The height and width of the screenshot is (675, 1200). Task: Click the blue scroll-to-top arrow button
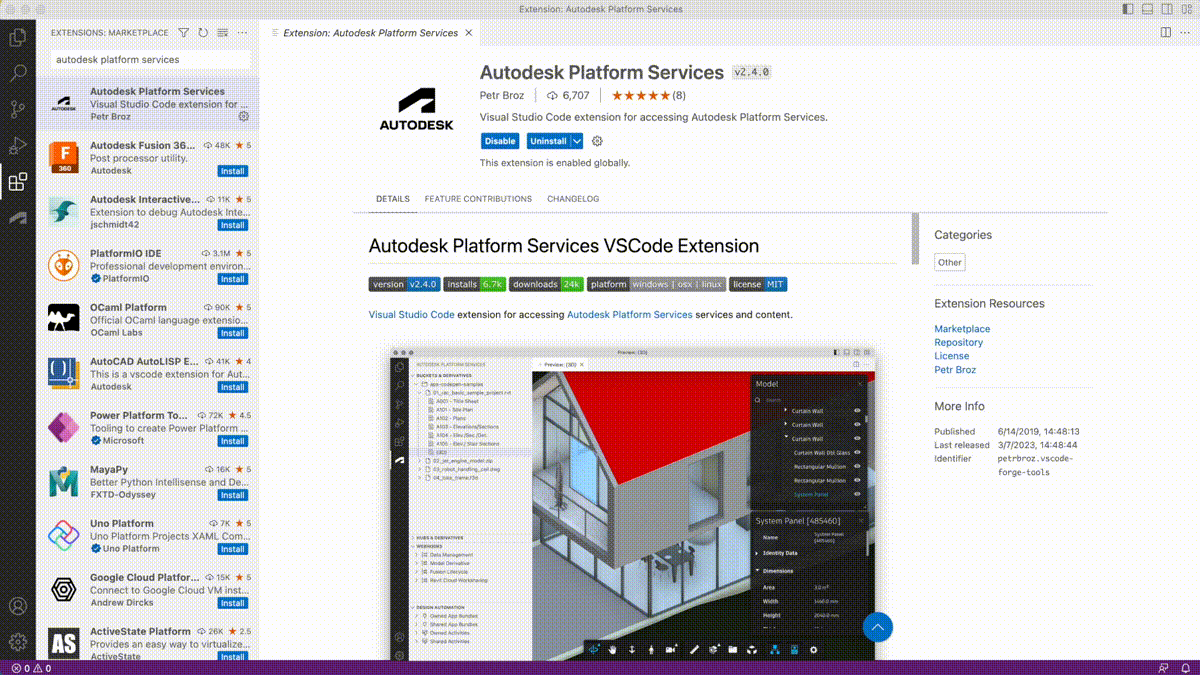(877, 627)
